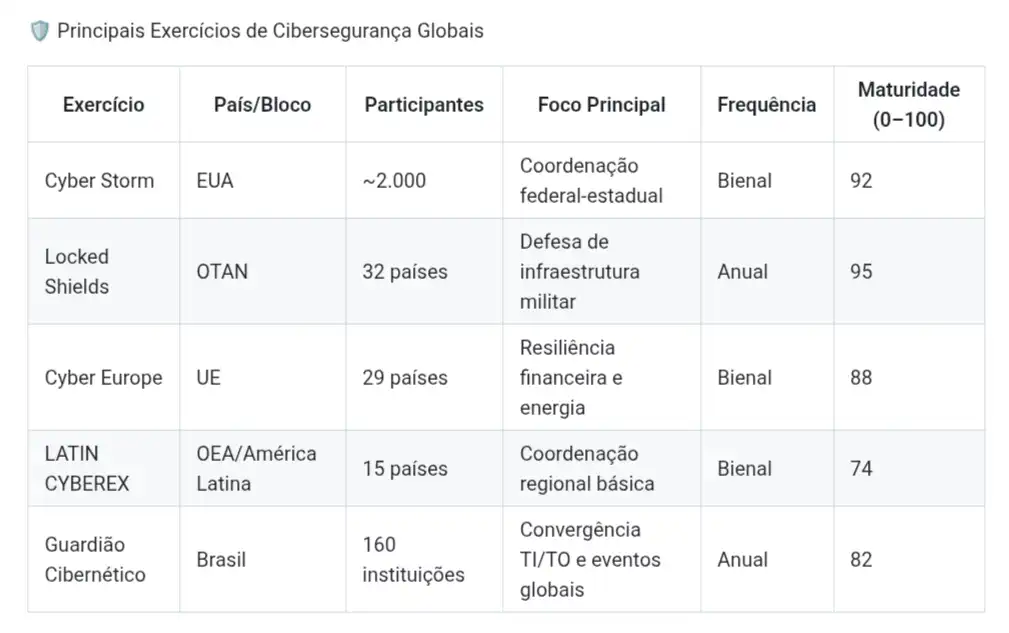Select the 'Cyber Storm' exercise cell
This screenshot has width=1009, height=633.
(99, 181)
